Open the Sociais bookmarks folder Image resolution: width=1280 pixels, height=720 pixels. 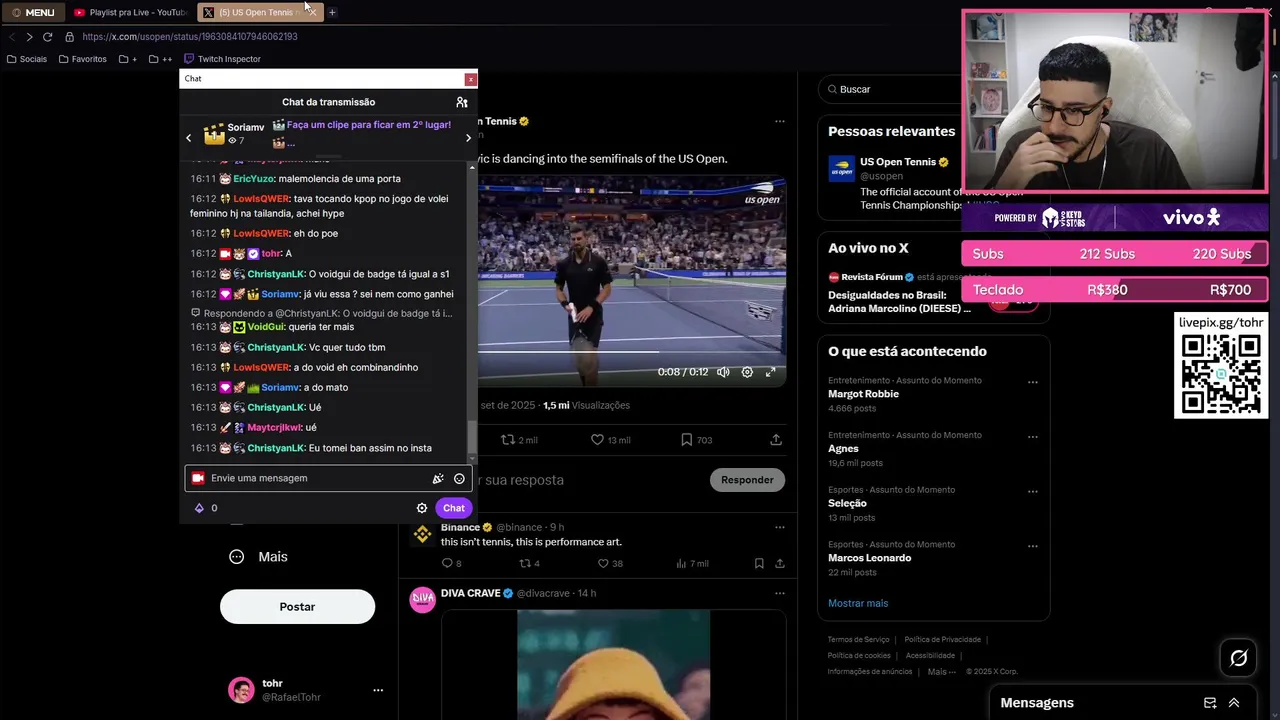click(x=27, y=59)
